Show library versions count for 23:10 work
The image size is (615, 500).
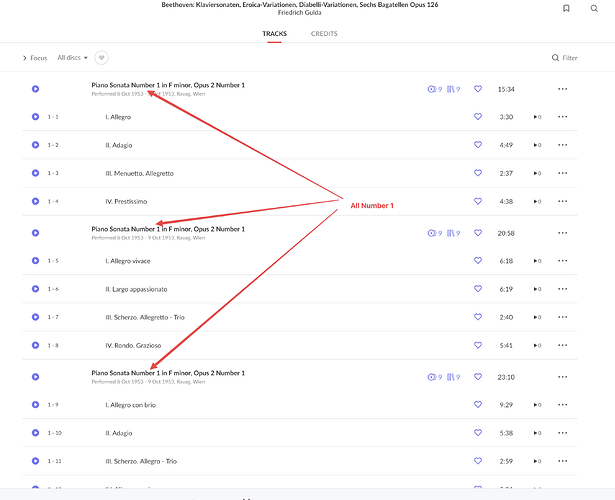(453, 377)
